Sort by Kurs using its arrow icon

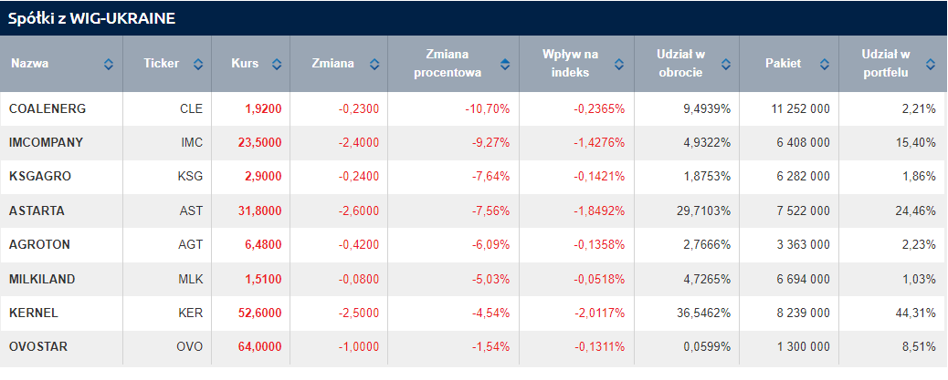(x=276, y=63)
